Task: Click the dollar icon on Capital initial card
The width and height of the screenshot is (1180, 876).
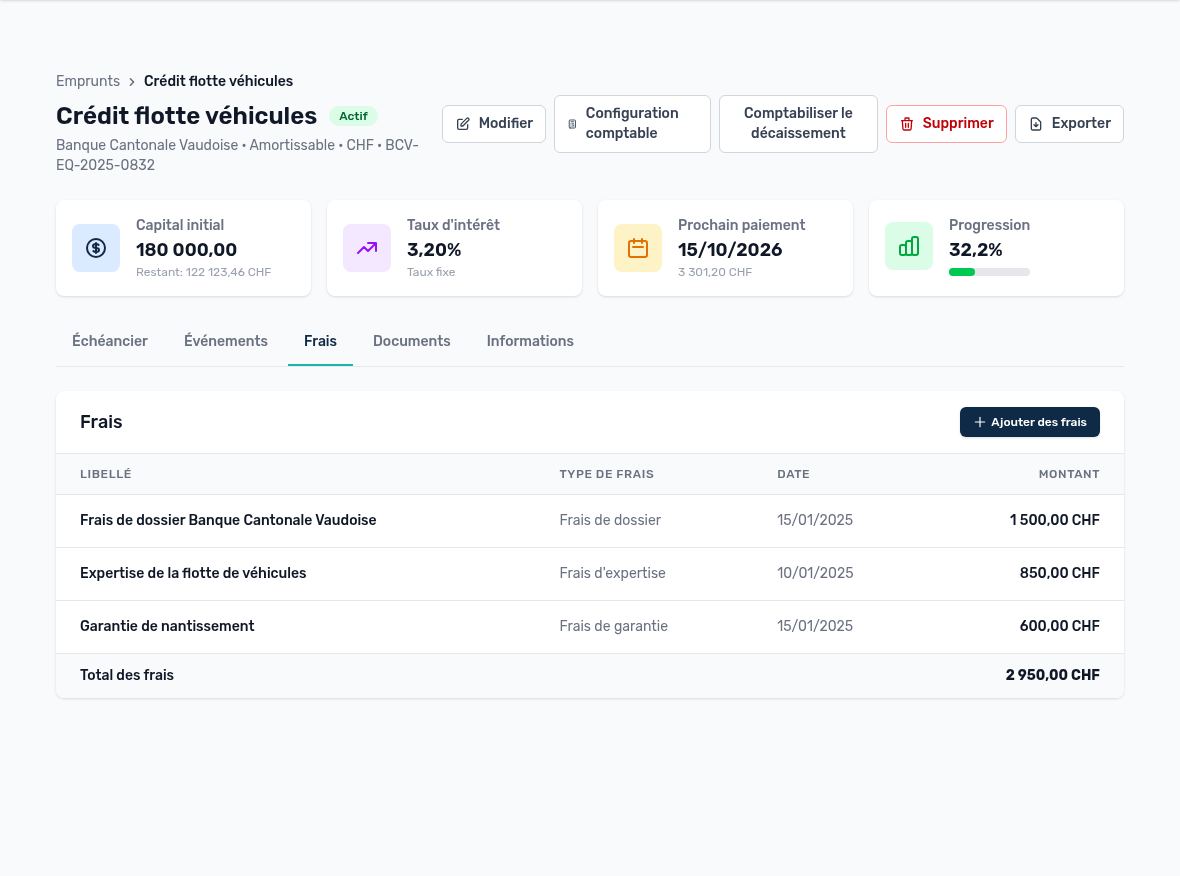Action: point(96,248)
